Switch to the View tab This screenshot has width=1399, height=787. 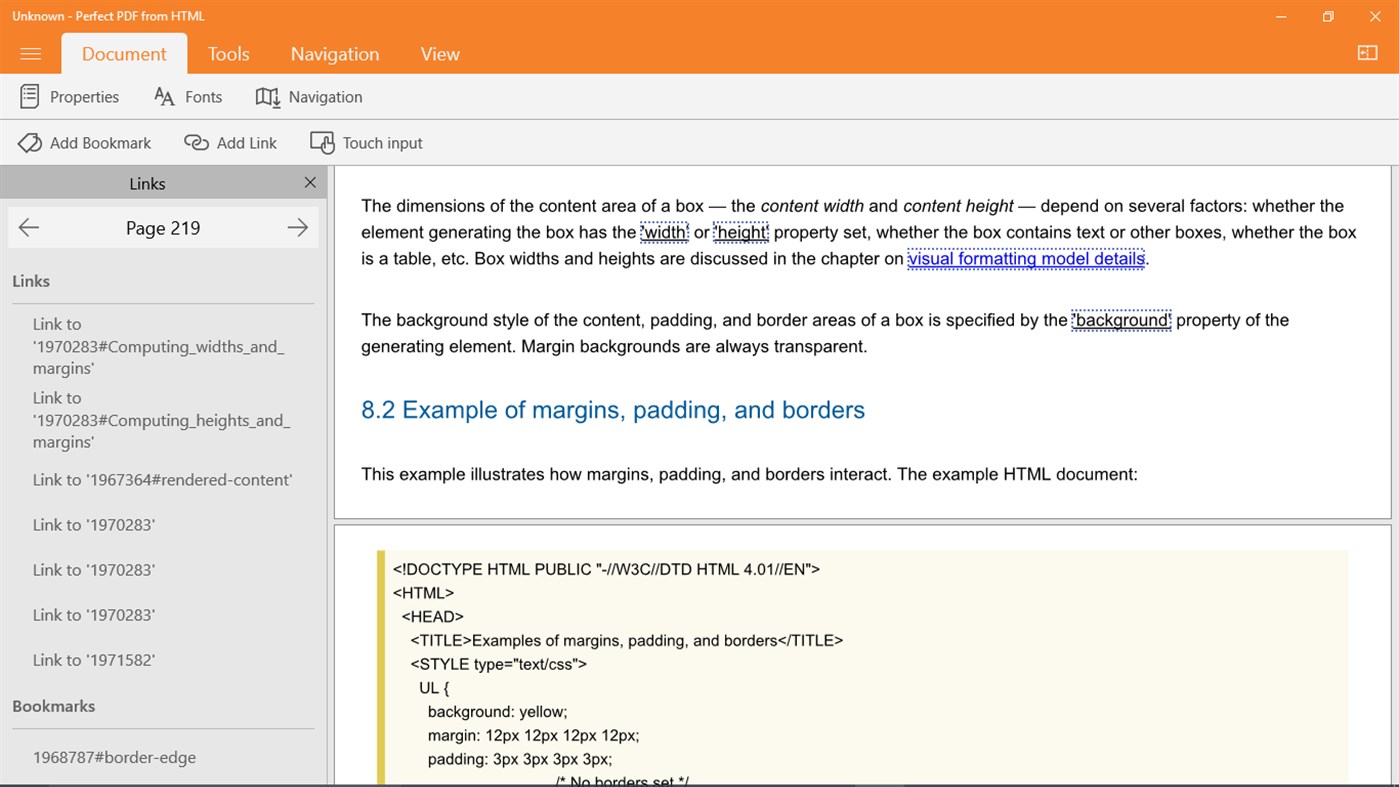440,53
